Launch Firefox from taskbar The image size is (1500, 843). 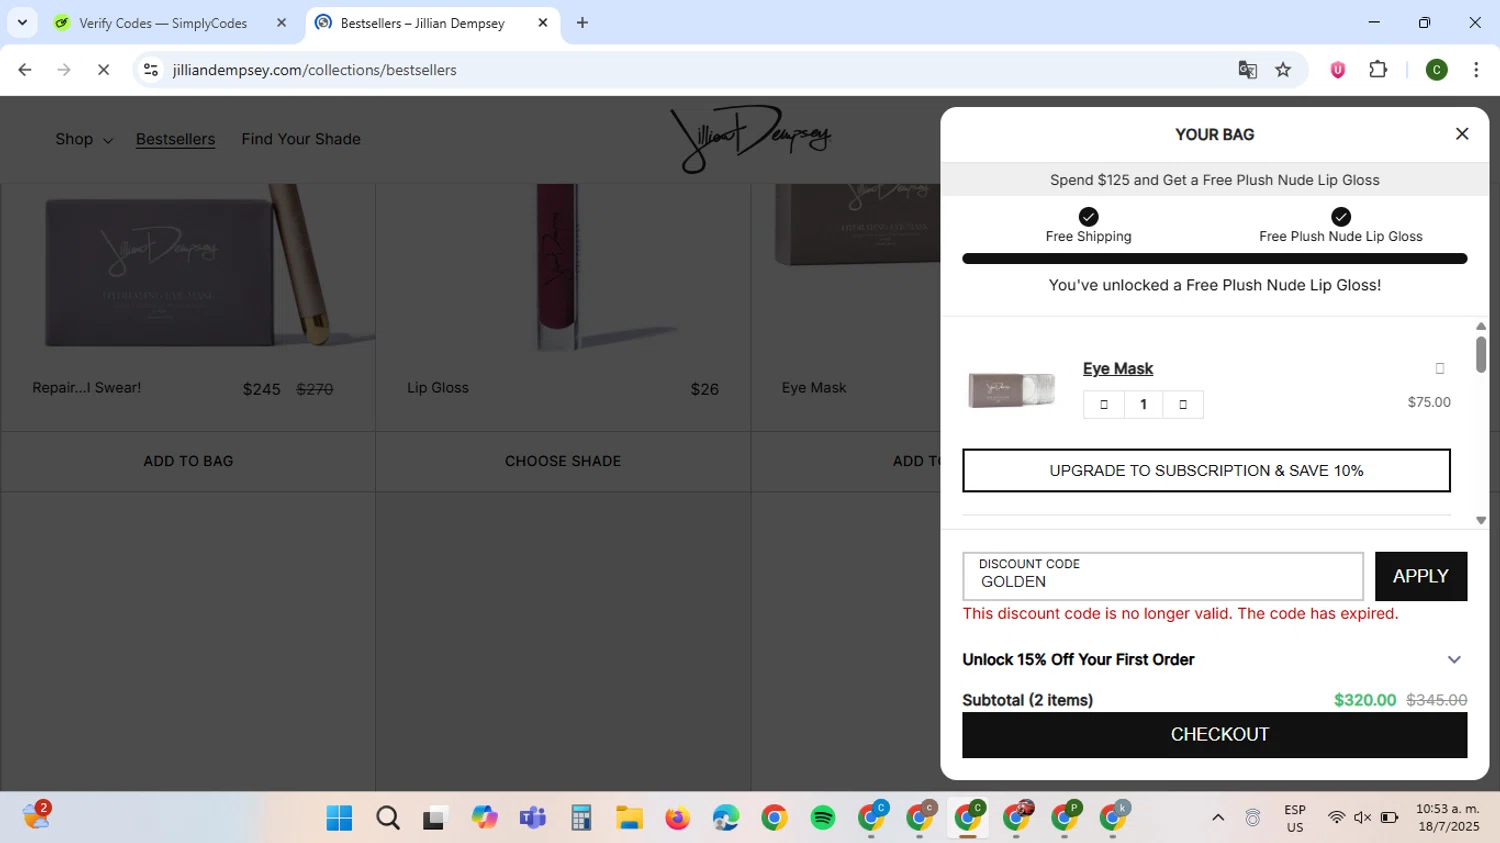click(x=678, y=818)
